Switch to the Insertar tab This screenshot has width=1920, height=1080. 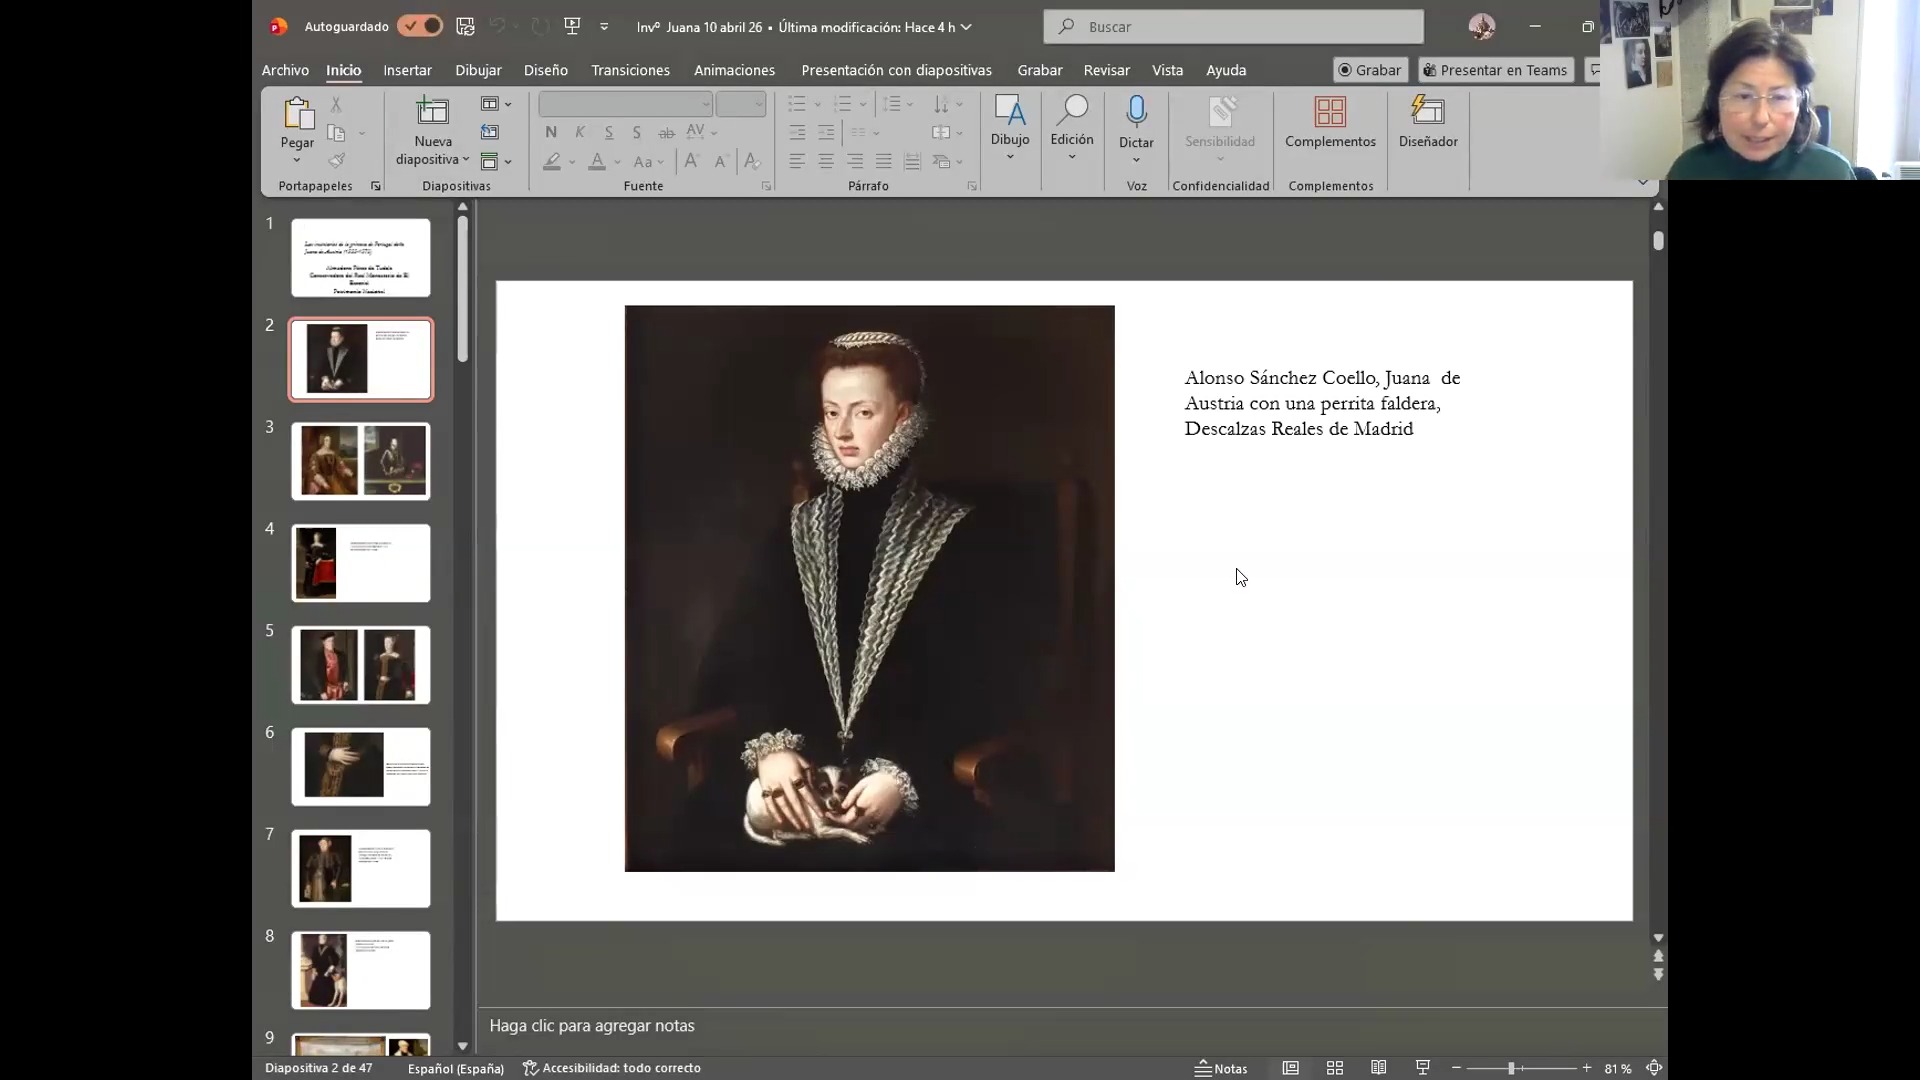pyautogui.click(x=408, y=70)
